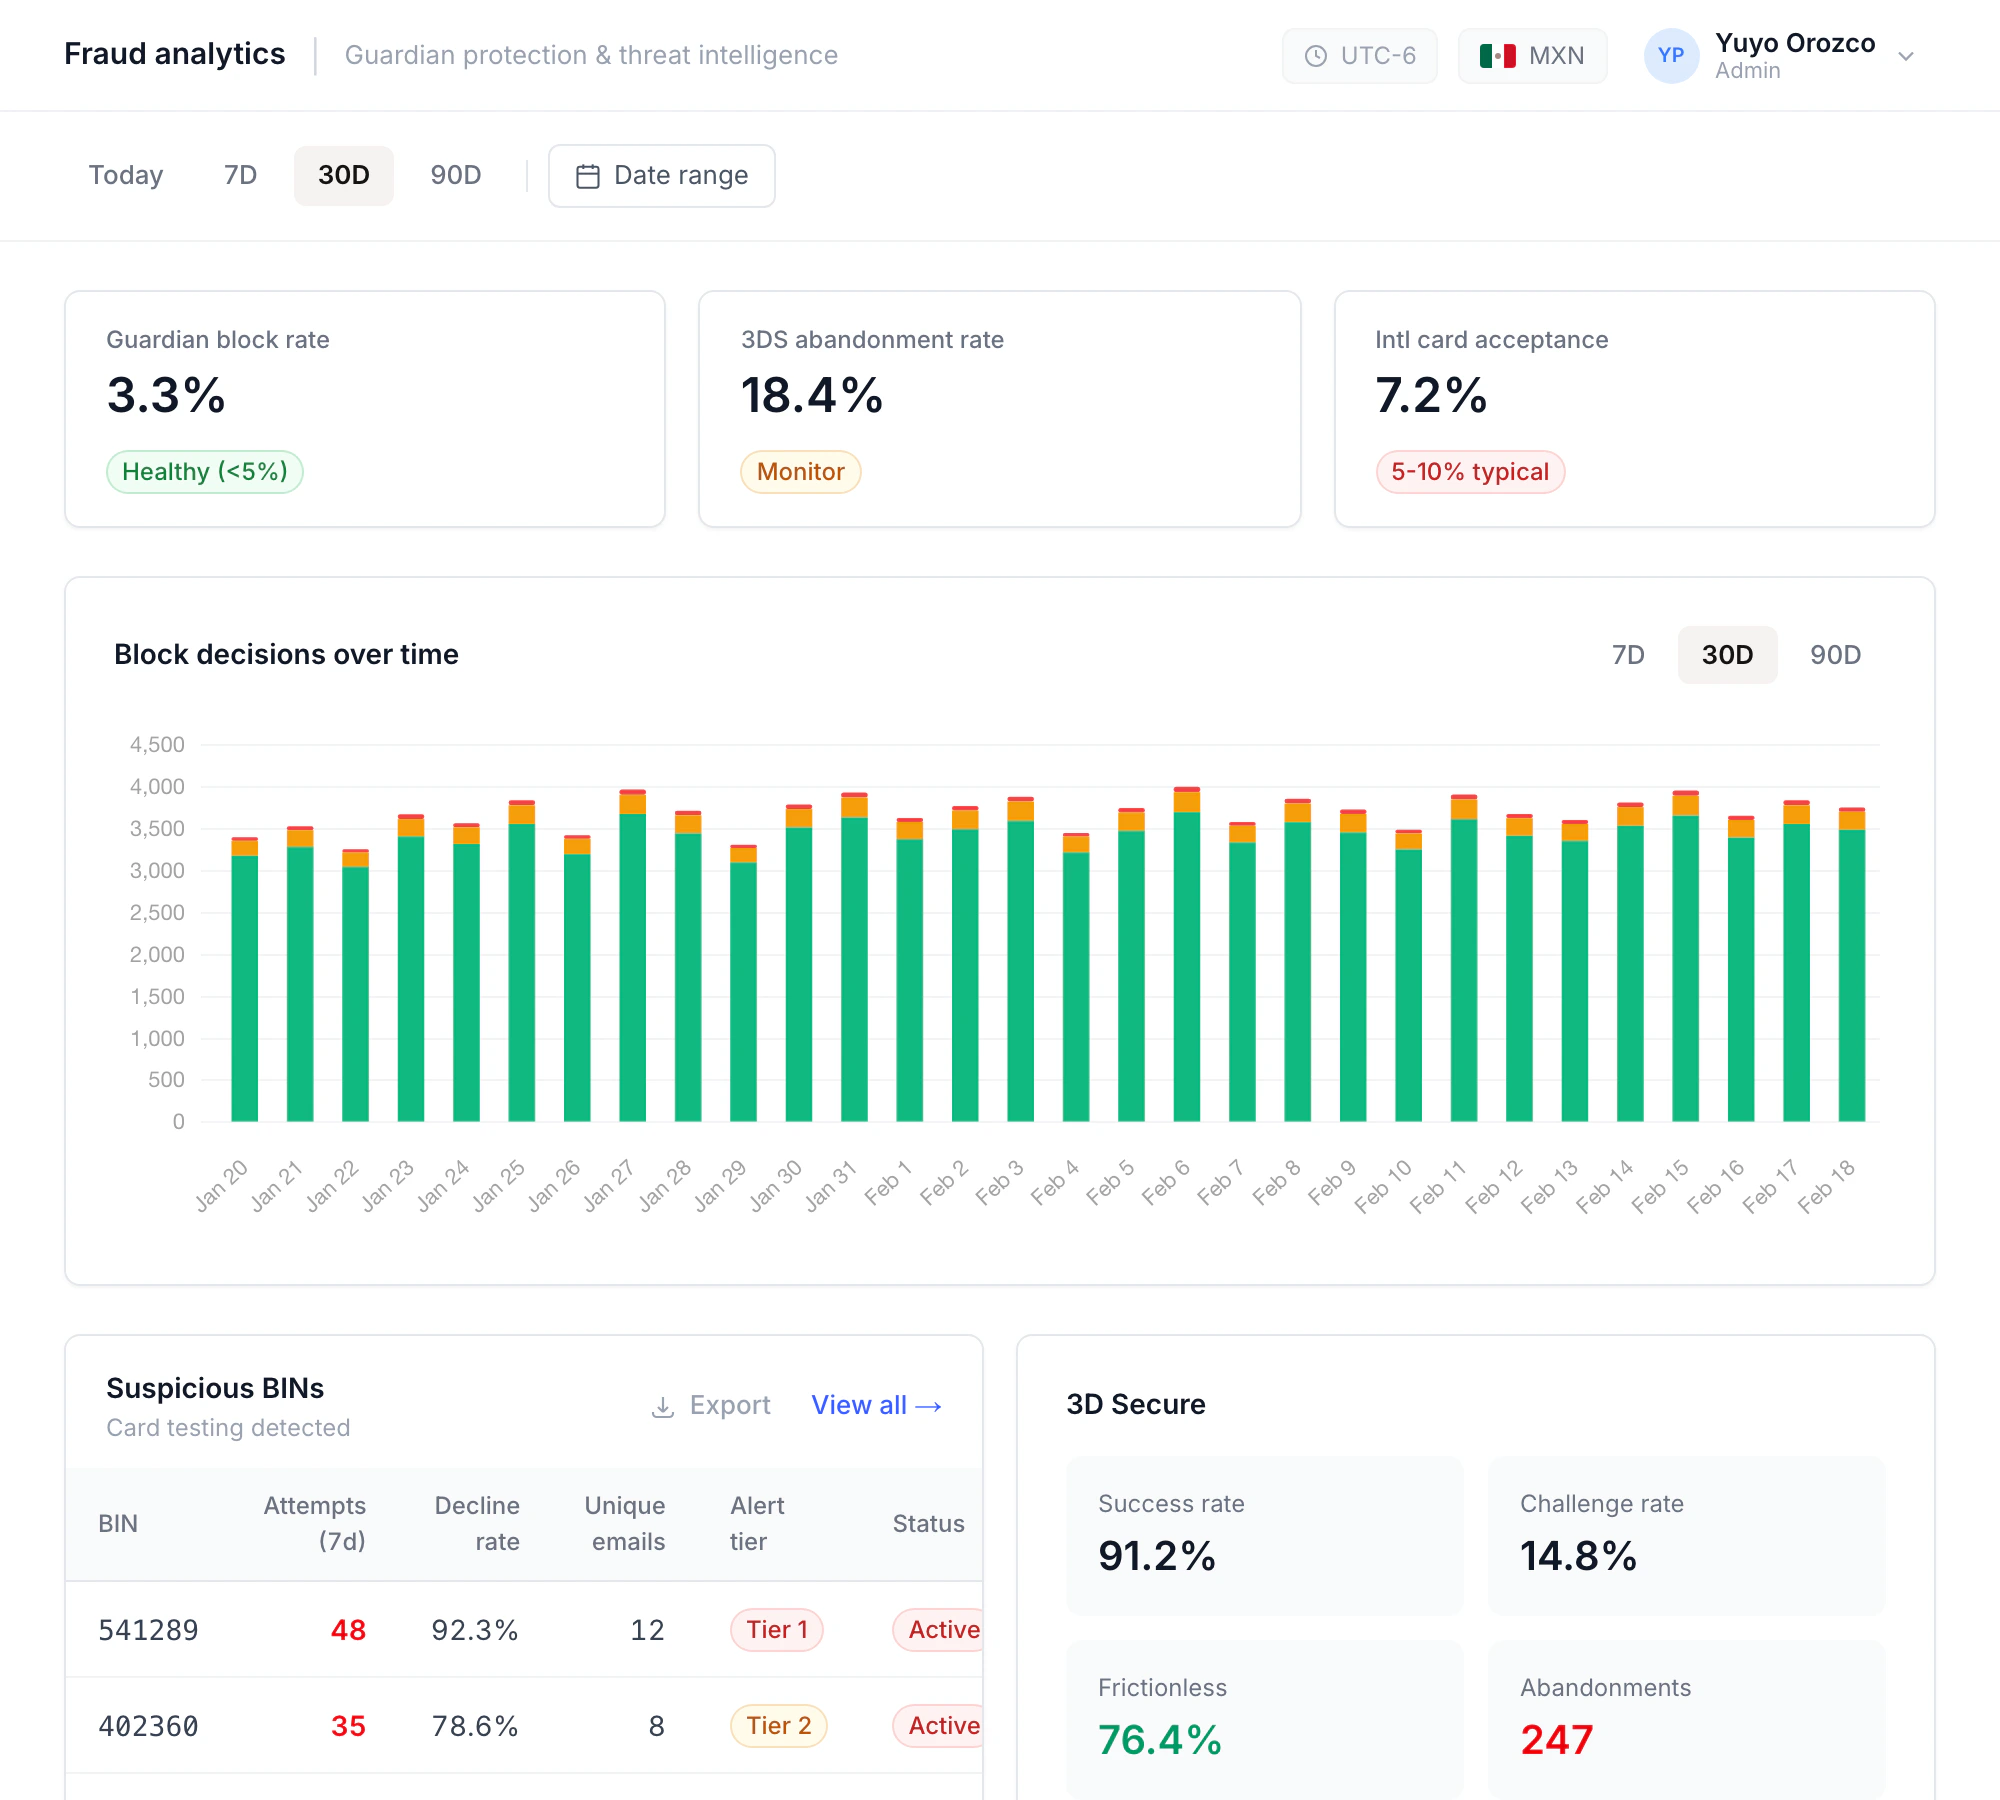
Task: Click the BIN column header
Action: coord(118,1524)
